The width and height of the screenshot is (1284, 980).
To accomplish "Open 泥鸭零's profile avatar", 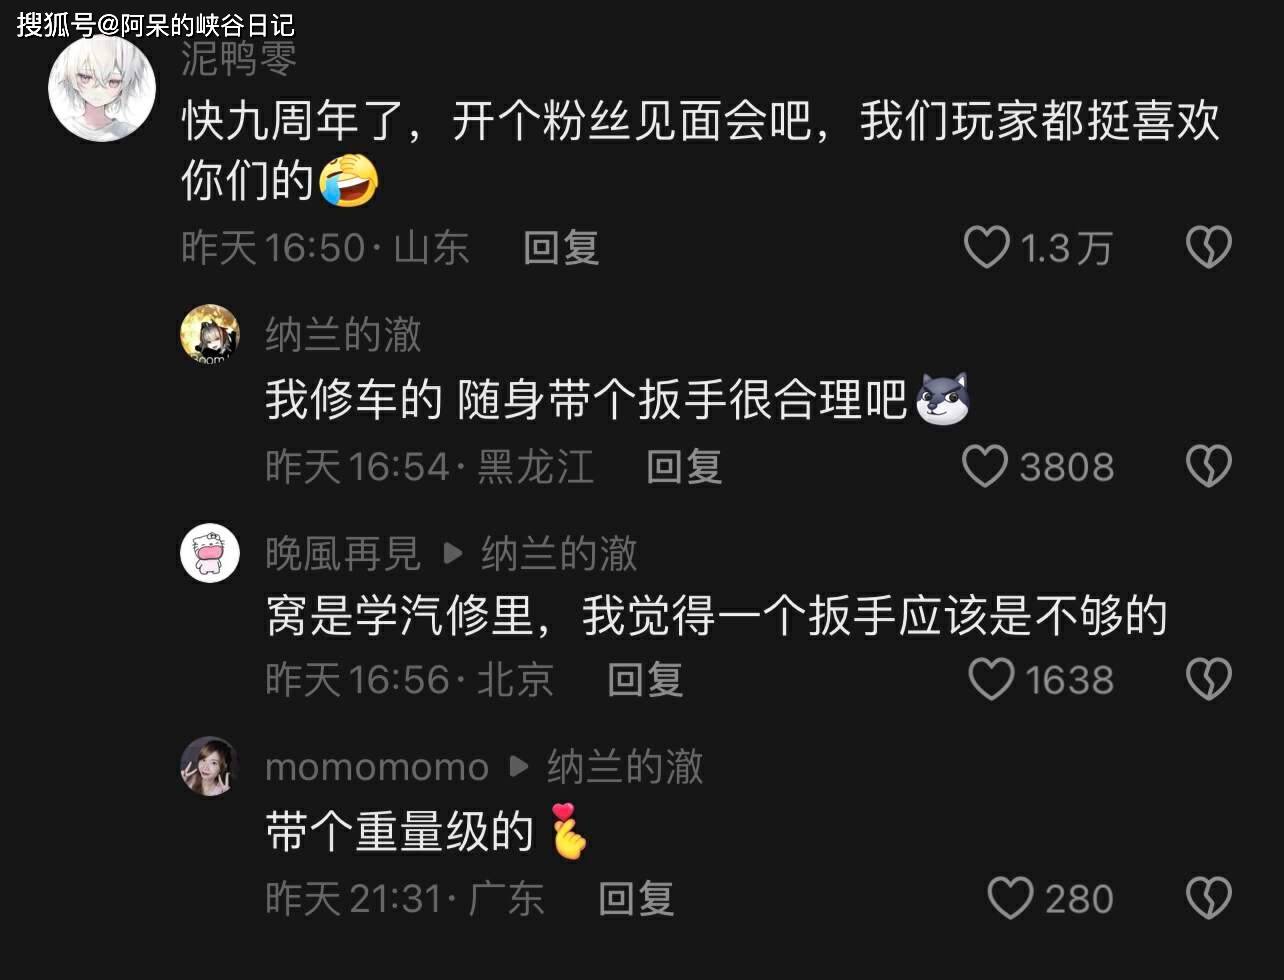I will [102, 88].
